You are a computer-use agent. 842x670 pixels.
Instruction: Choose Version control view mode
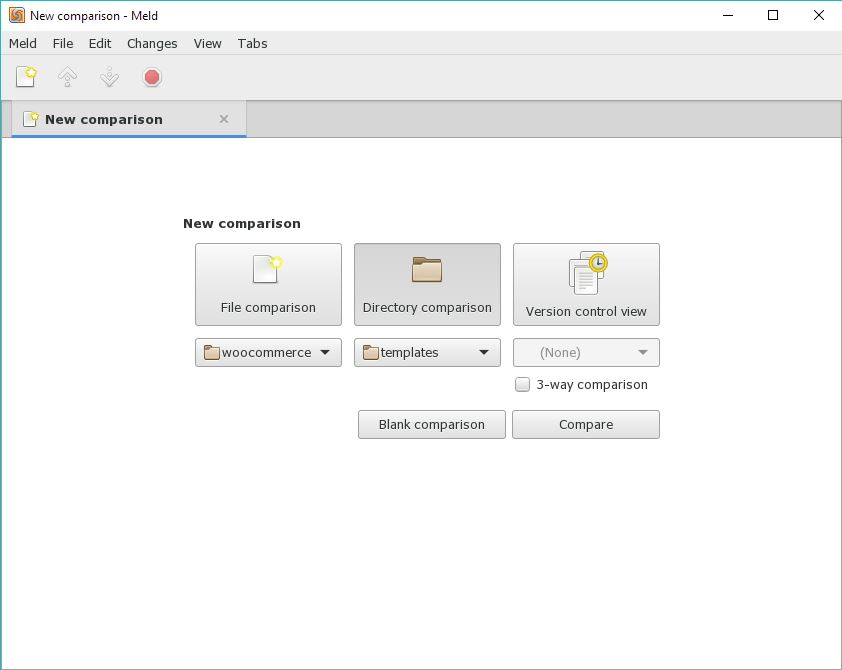[x=586, y=285]
